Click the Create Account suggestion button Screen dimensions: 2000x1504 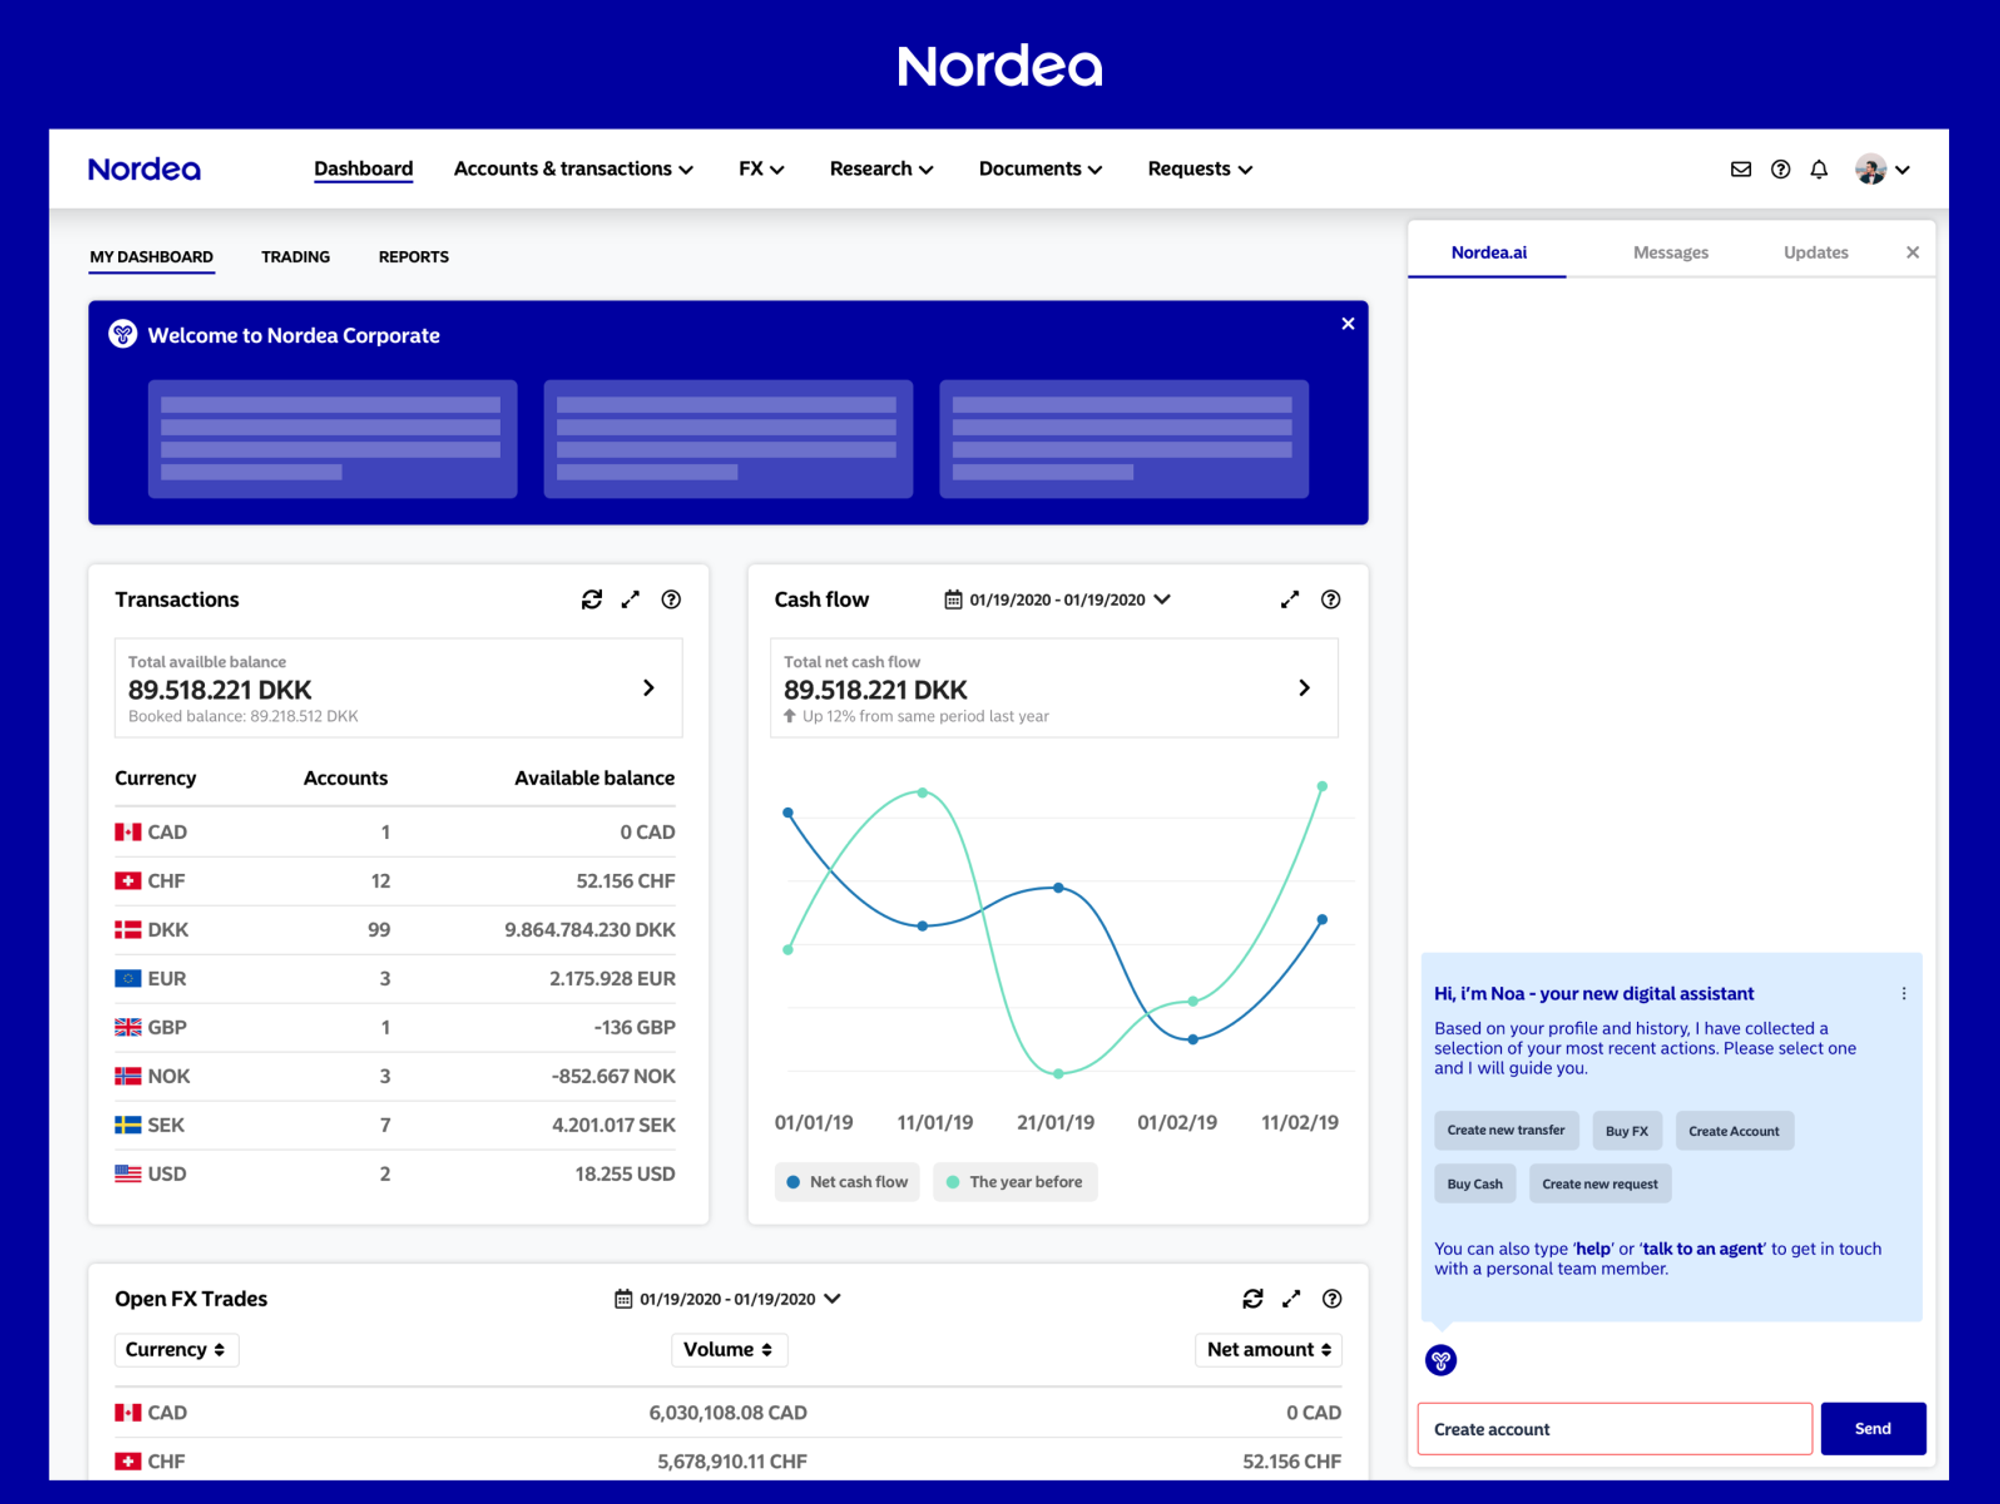1734,1130
